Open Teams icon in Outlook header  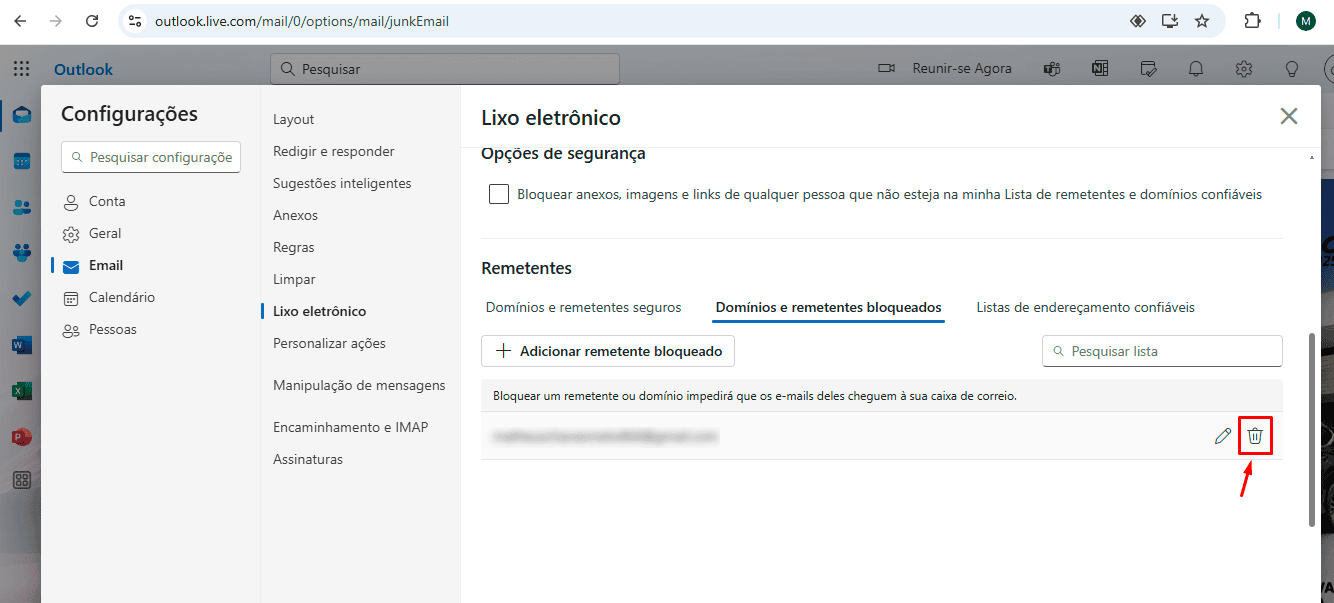tap(1052, 69)
